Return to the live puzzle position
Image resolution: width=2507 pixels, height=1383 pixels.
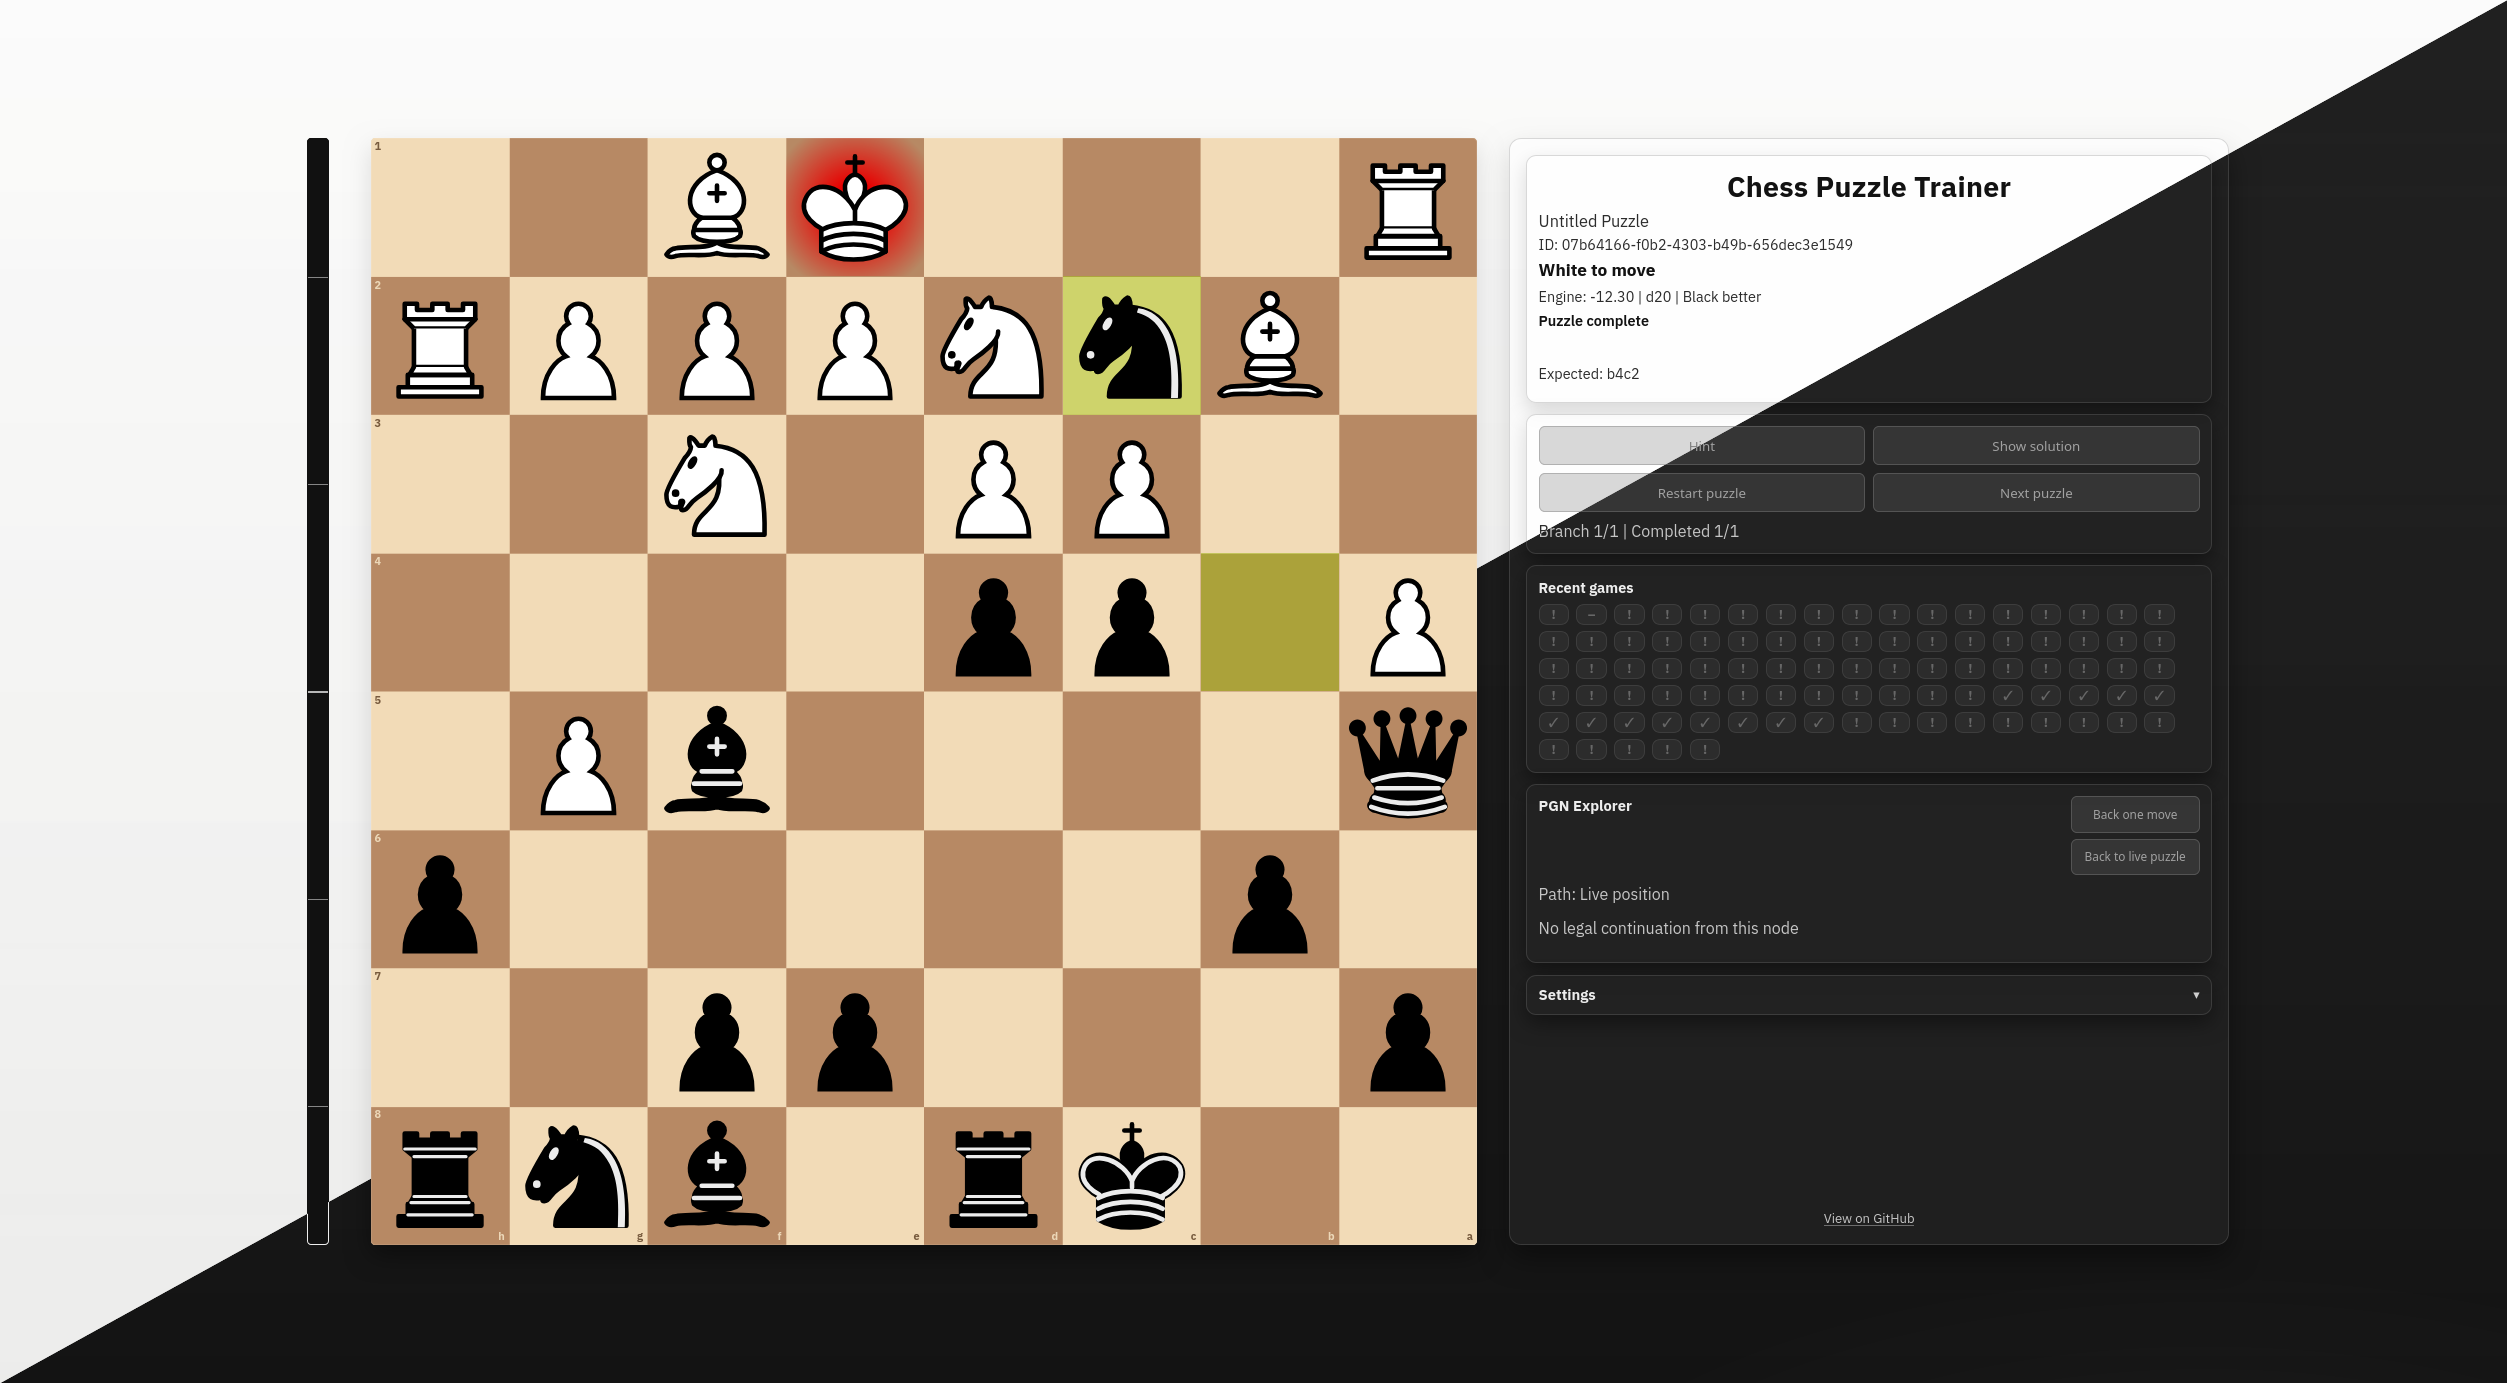[2135, 857]
